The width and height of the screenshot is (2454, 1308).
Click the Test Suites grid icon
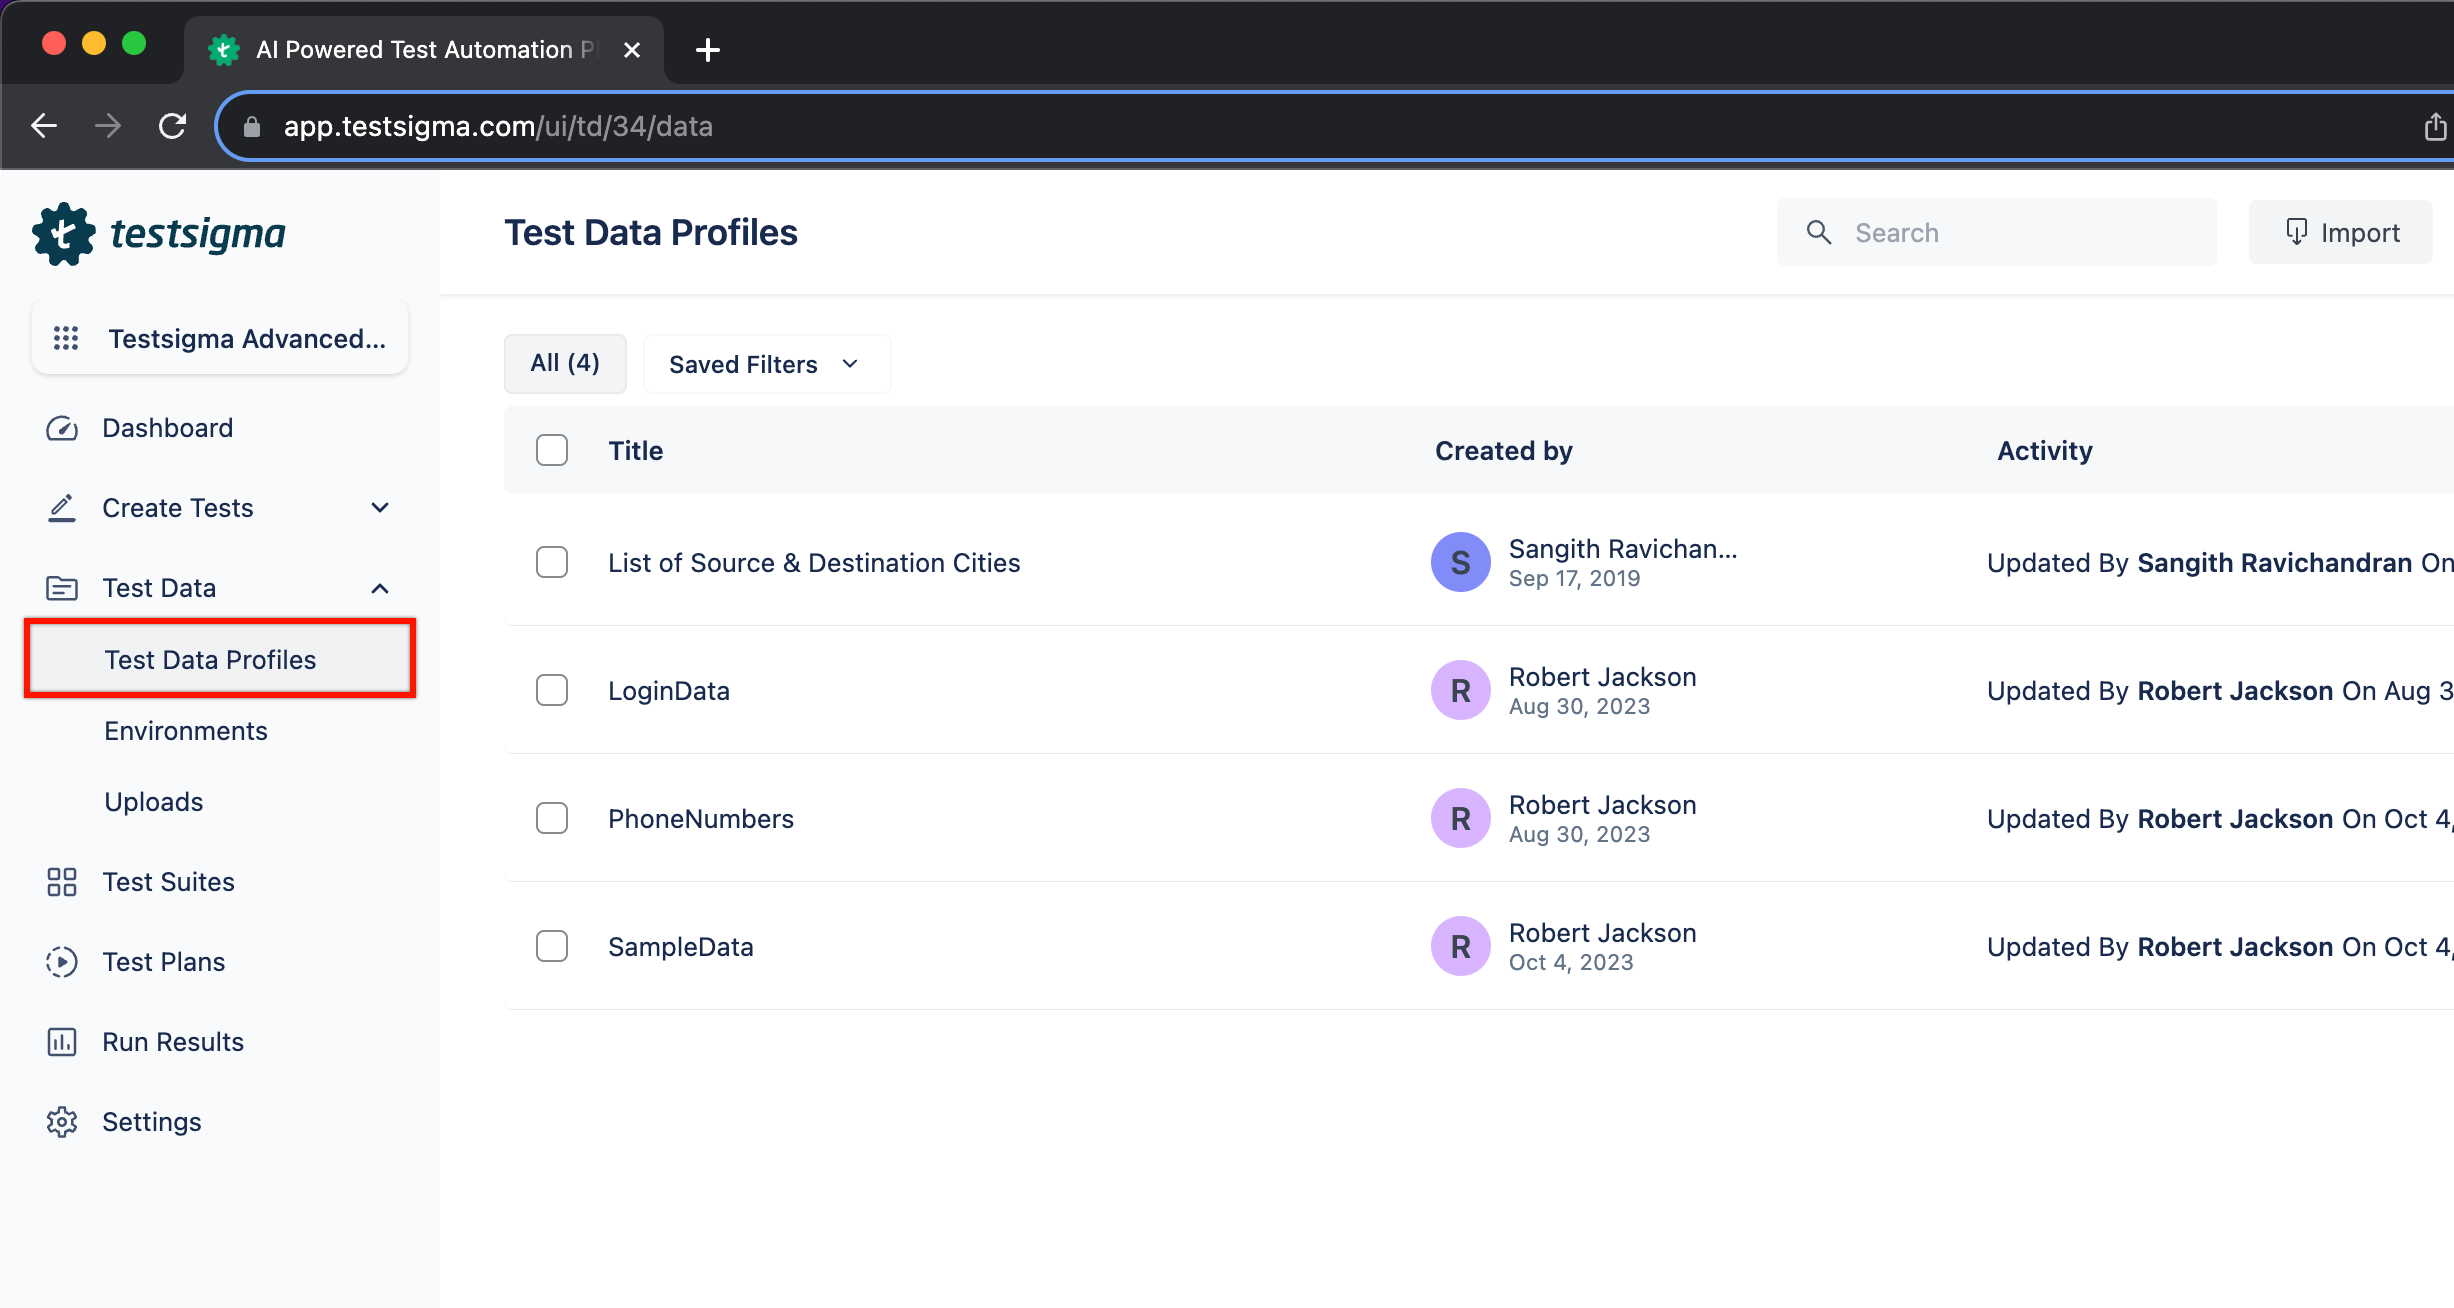[62, 882]
